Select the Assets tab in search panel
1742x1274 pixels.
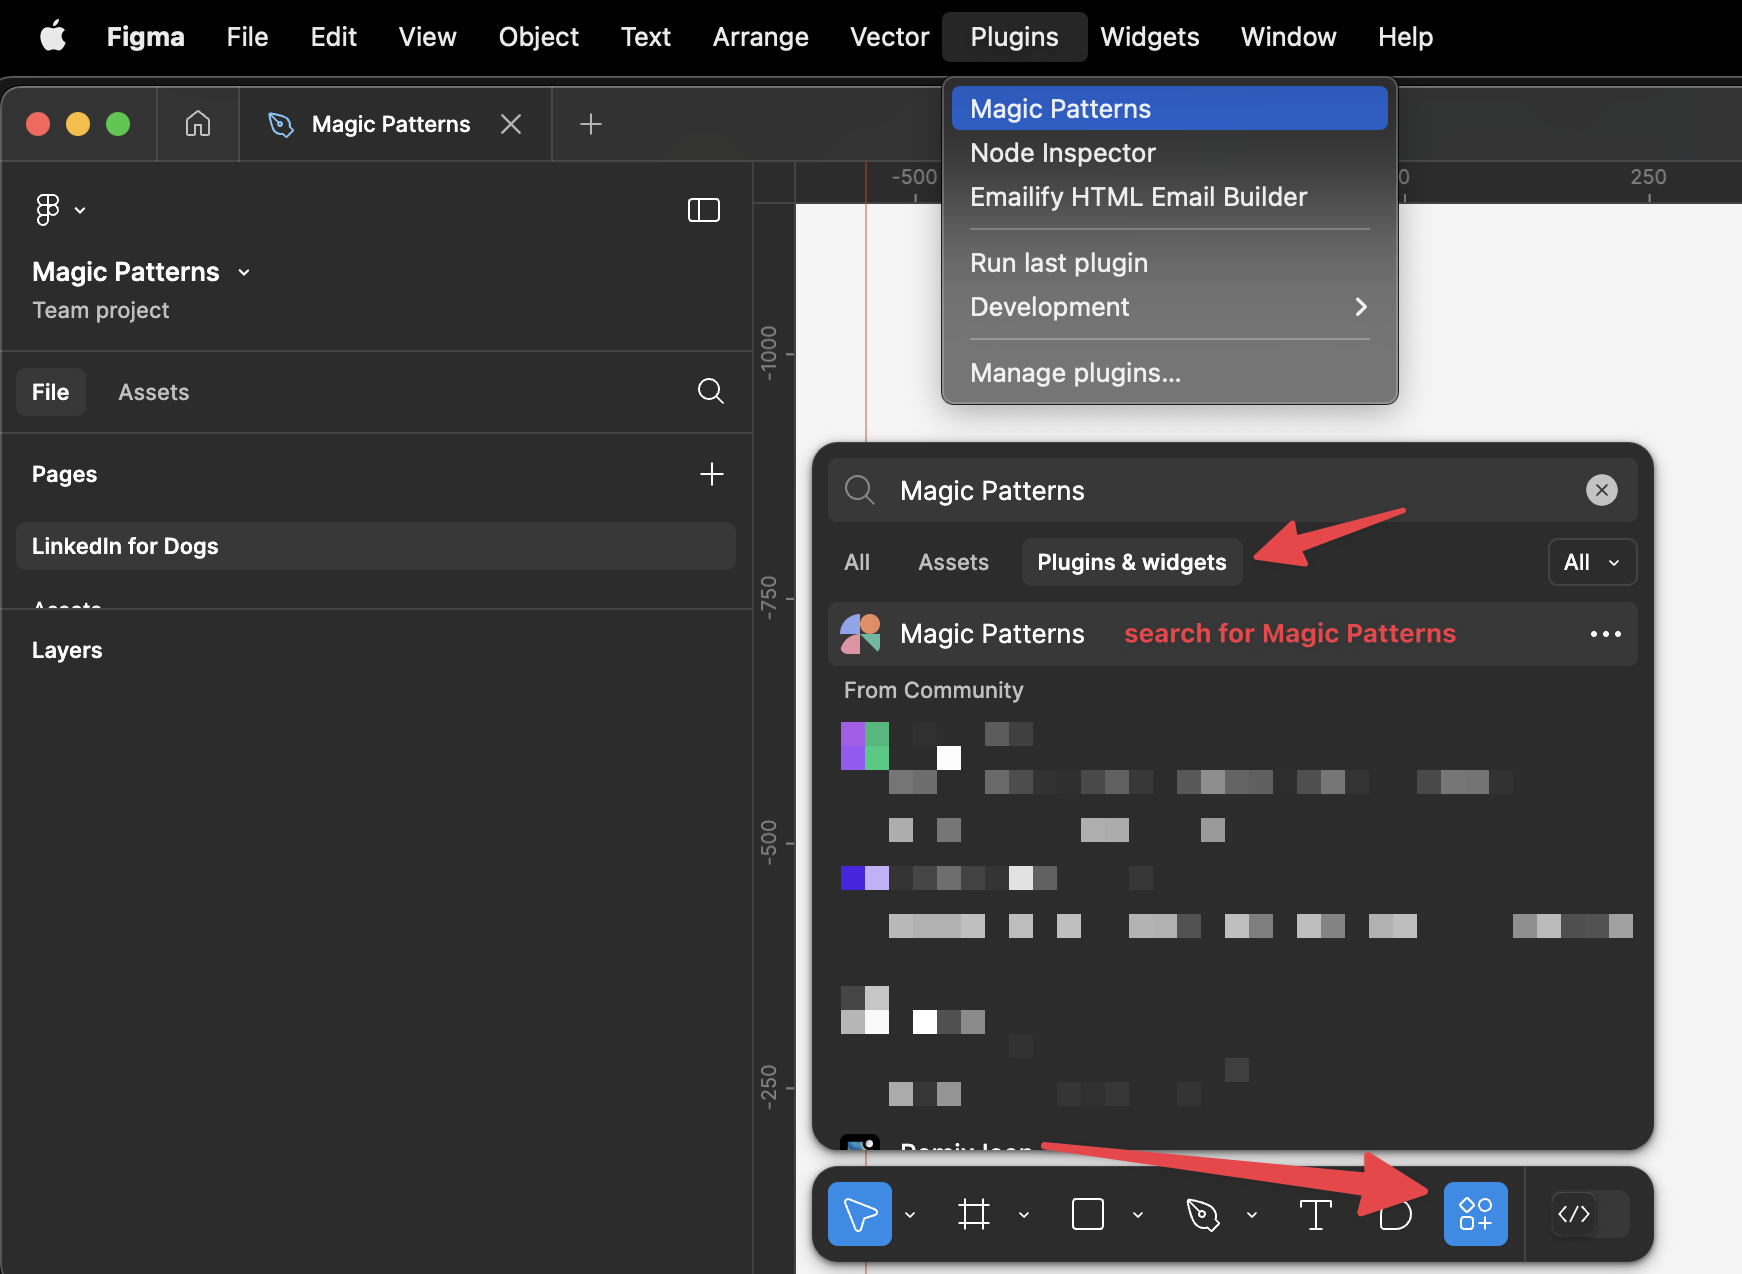pos(953,562)
